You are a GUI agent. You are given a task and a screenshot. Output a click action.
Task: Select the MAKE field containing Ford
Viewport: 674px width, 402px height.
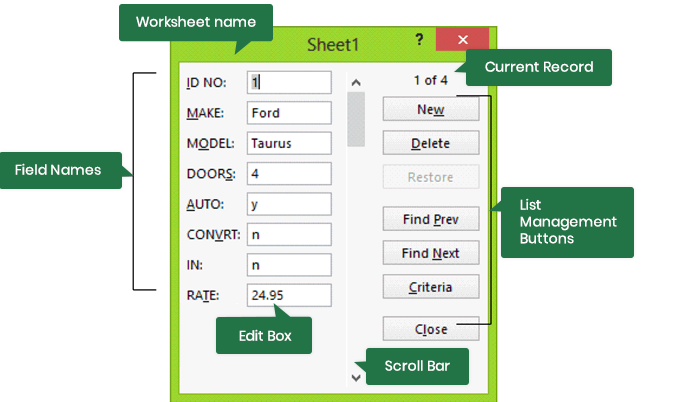coord(288,112)
